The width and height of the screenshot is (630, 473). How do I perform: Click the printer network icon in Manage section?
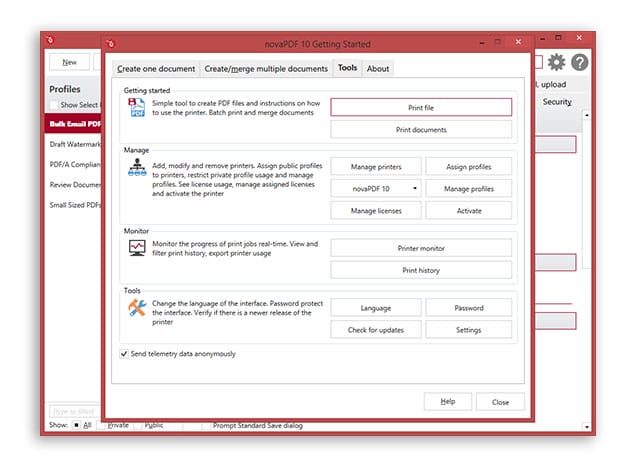pos(137,167)
